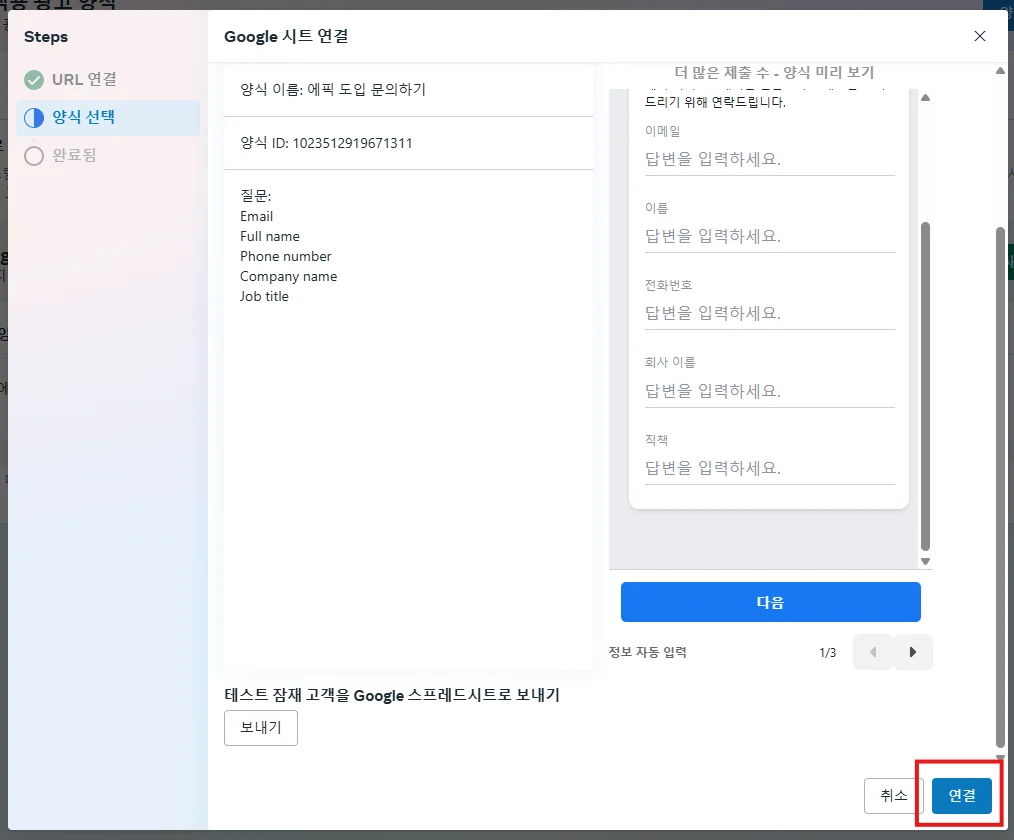
Task: Click the 양식 이름: 에픽 도입 문의하기 text
Action: coord(333,89)
